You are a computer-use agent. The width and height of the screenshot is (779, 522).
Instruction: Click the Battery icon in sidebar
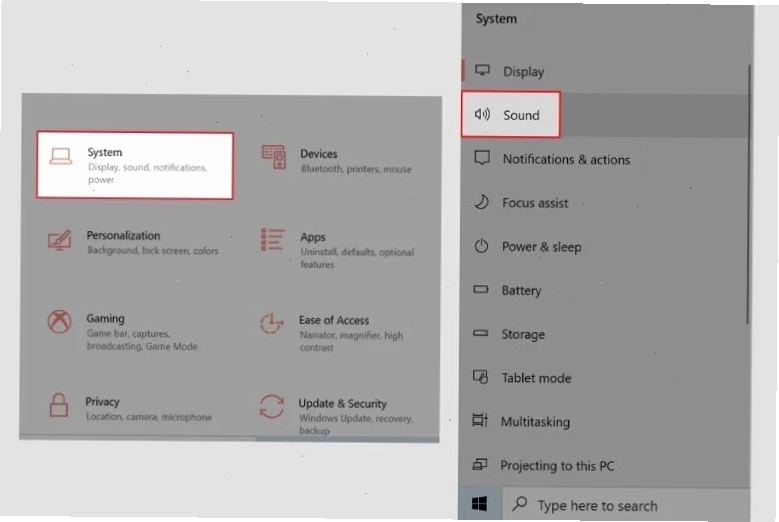point(480,289)
